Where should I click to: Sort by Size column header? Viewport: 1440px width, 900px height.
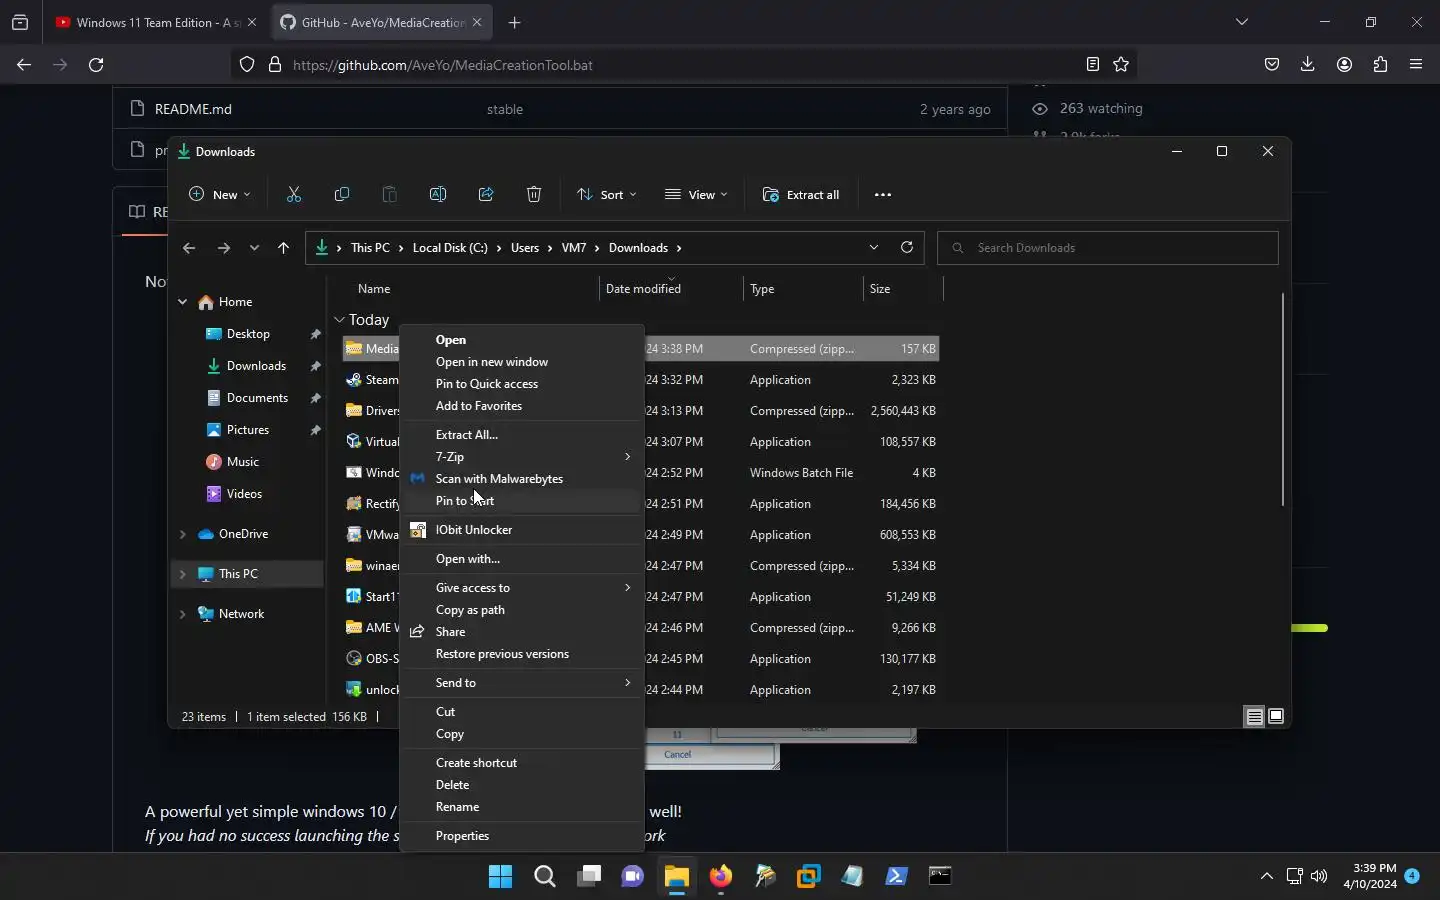(x=903, y=289)
